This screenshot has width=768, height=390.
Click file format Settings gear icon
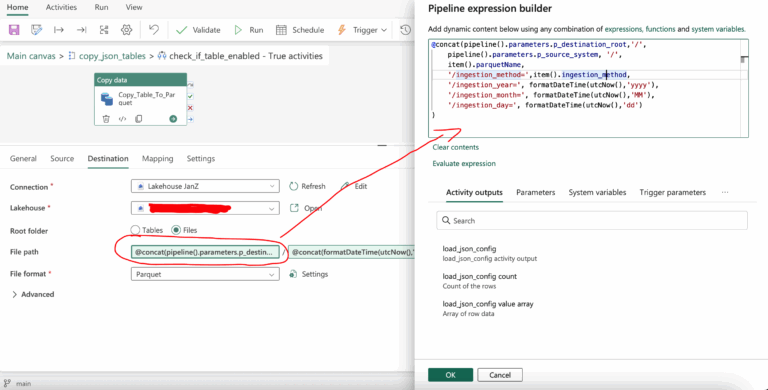[x=293, y=274]
